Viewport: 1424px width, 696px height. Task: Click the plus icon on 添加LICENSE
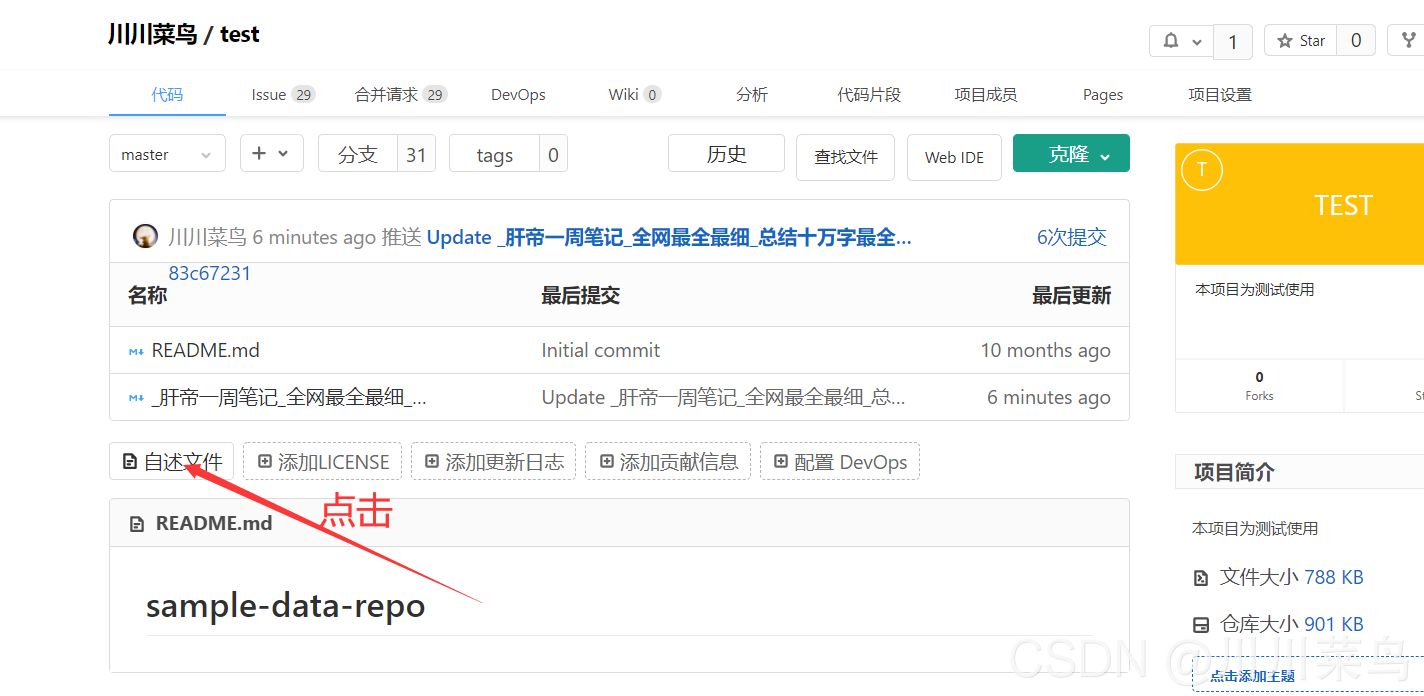[264, 462]
